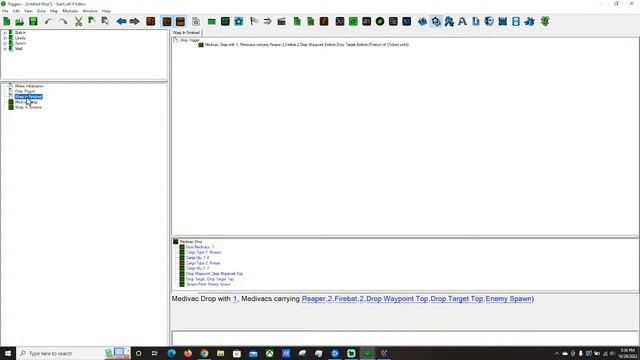Click the green New Folder icon
The width and height of the screenshot is (640, 360).
211,22
